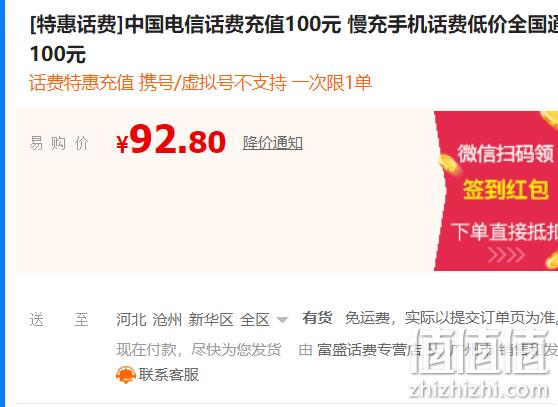
Task: Click the 中国电信话费充值100元 product title
Action: tap(233, 25)
